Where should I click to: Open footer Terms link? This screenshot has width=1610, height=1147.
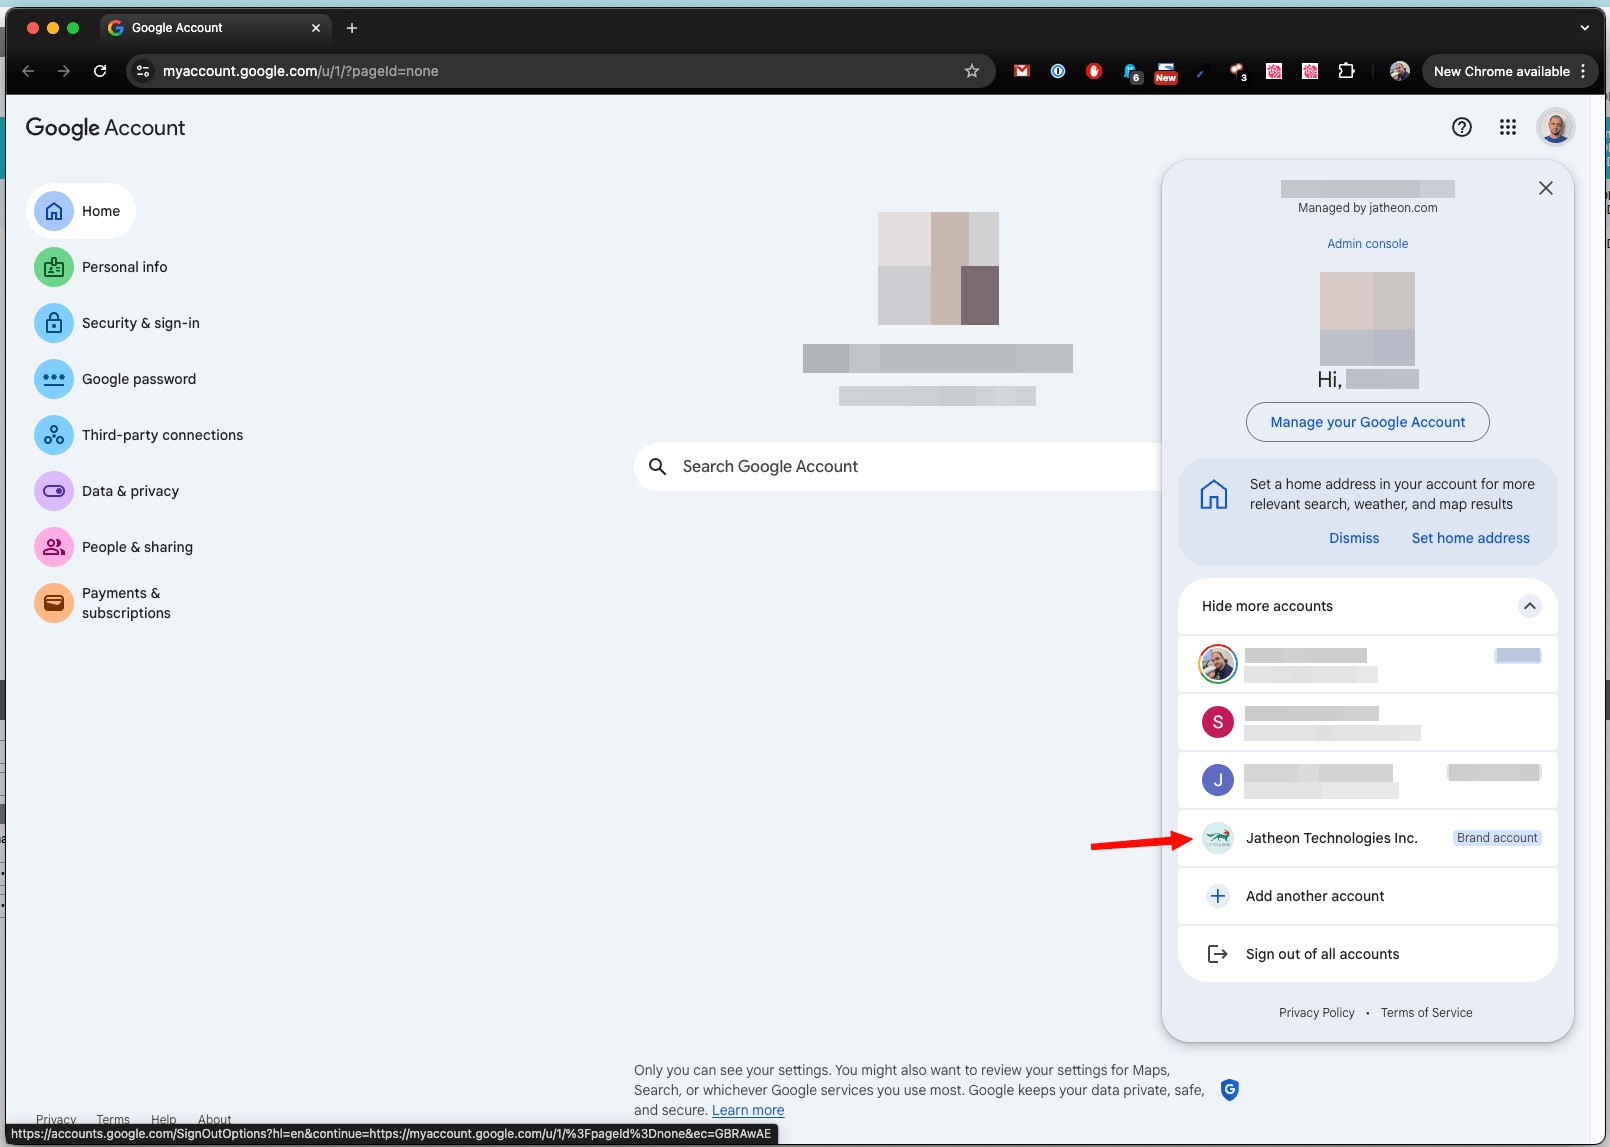(113, 1119)
